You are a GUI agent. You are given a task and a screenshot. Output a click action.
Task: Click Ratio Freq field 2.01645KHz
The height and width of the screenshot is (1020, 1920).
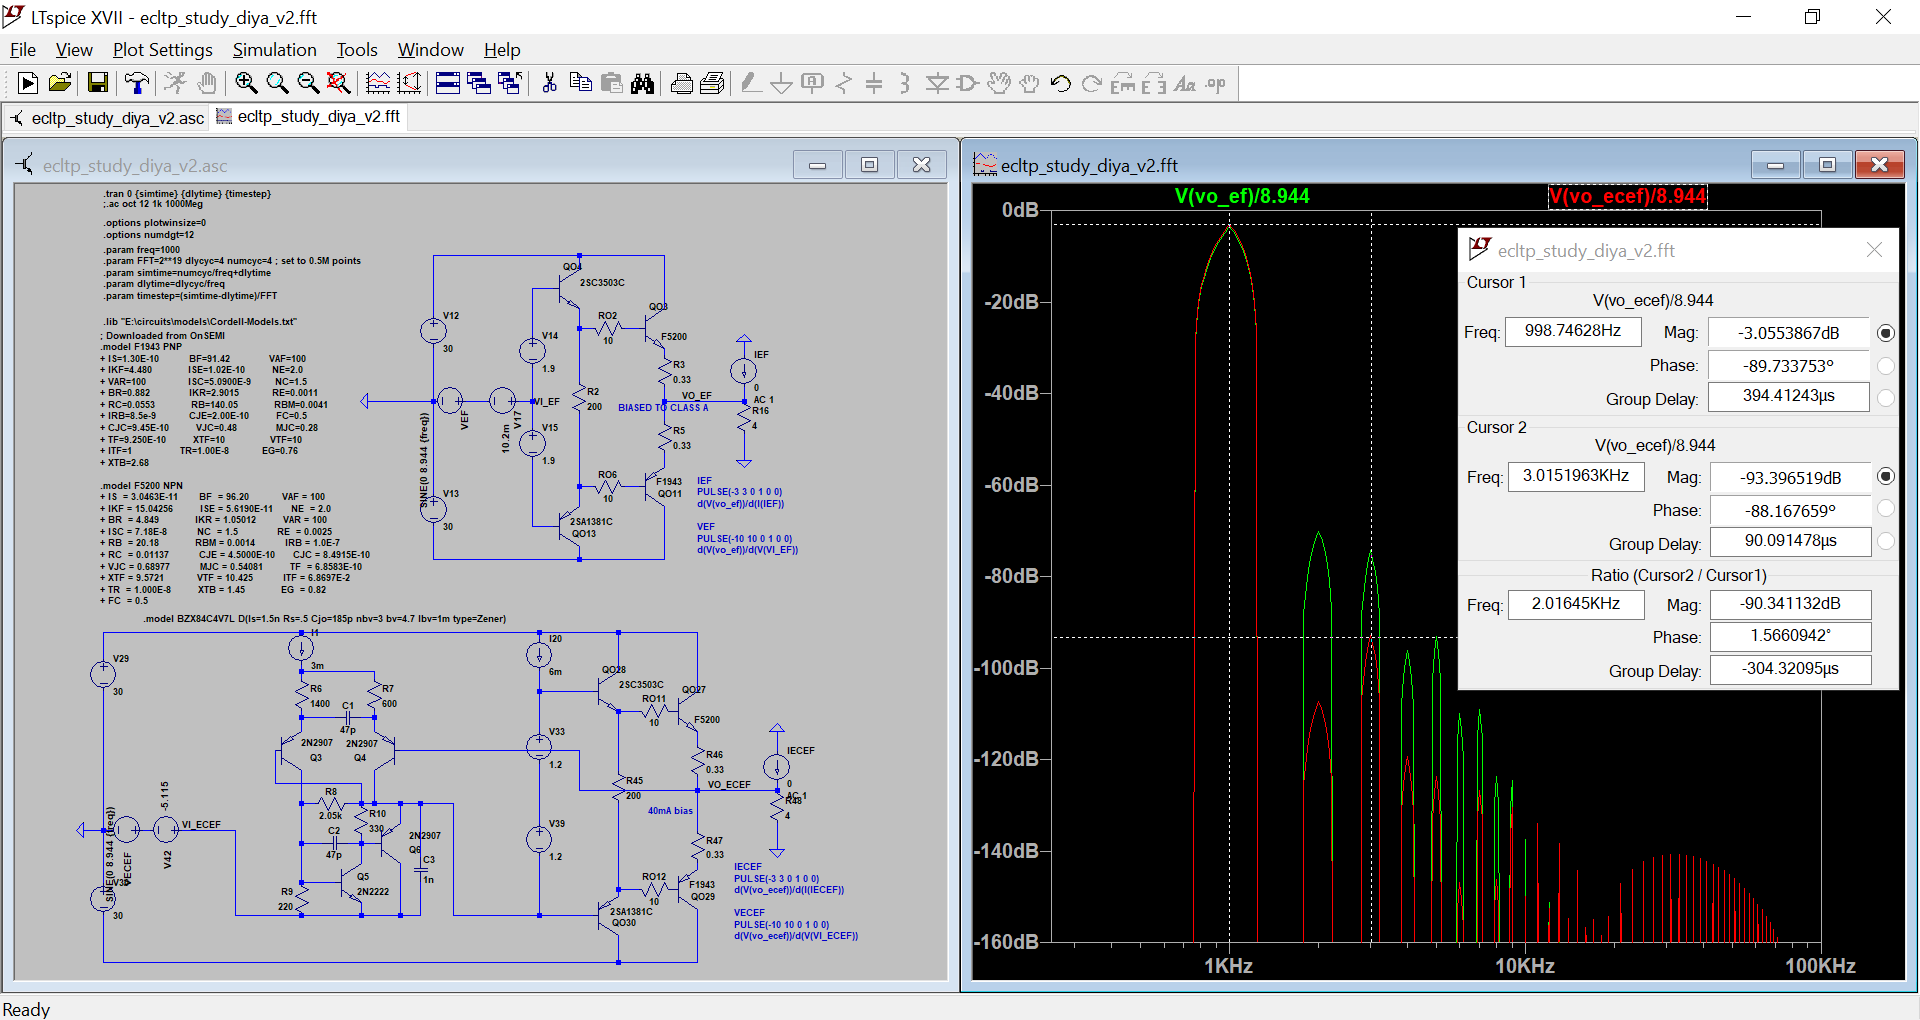tap(1575, 604)
